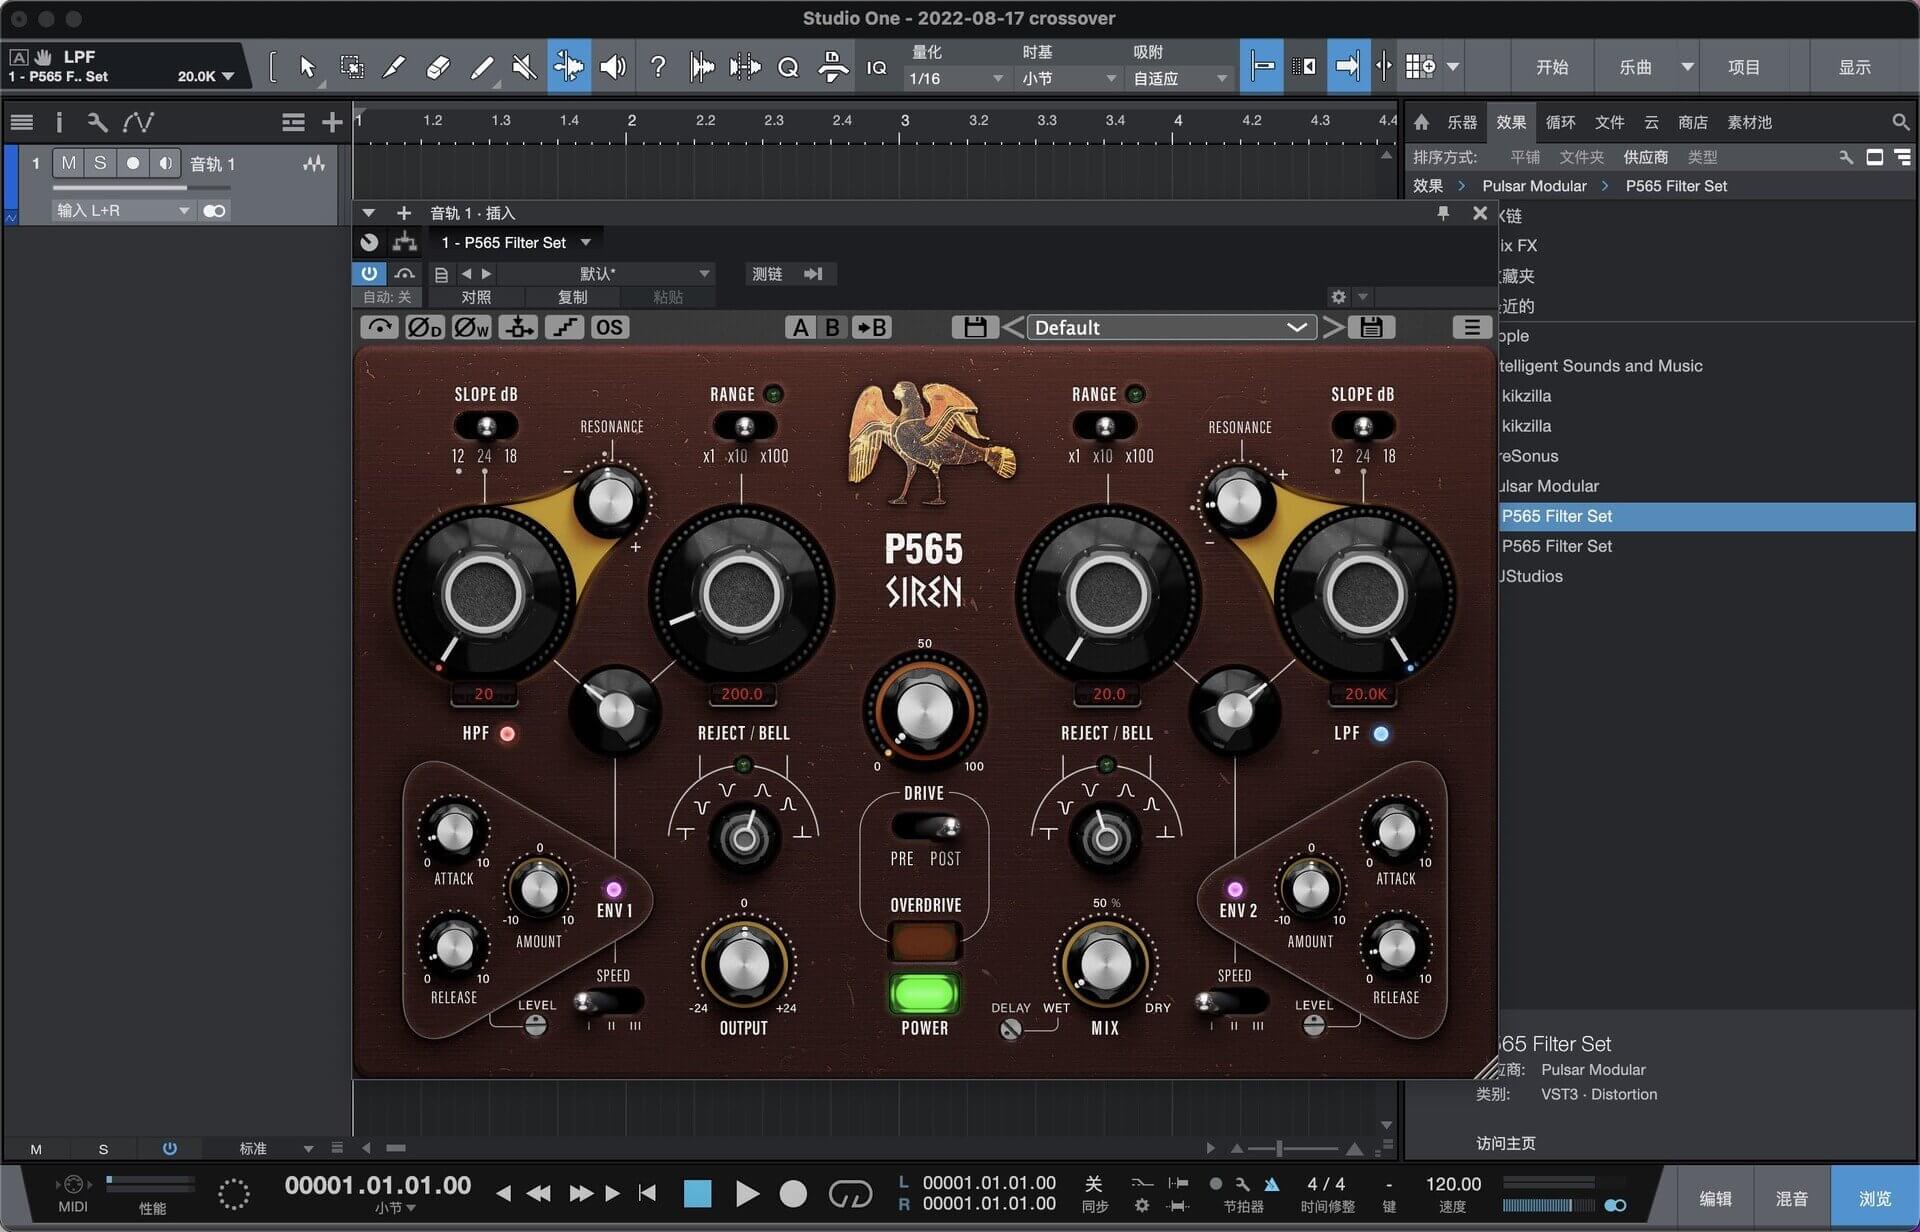Toggle the plugin bypass power button

(x=370, y=273)
